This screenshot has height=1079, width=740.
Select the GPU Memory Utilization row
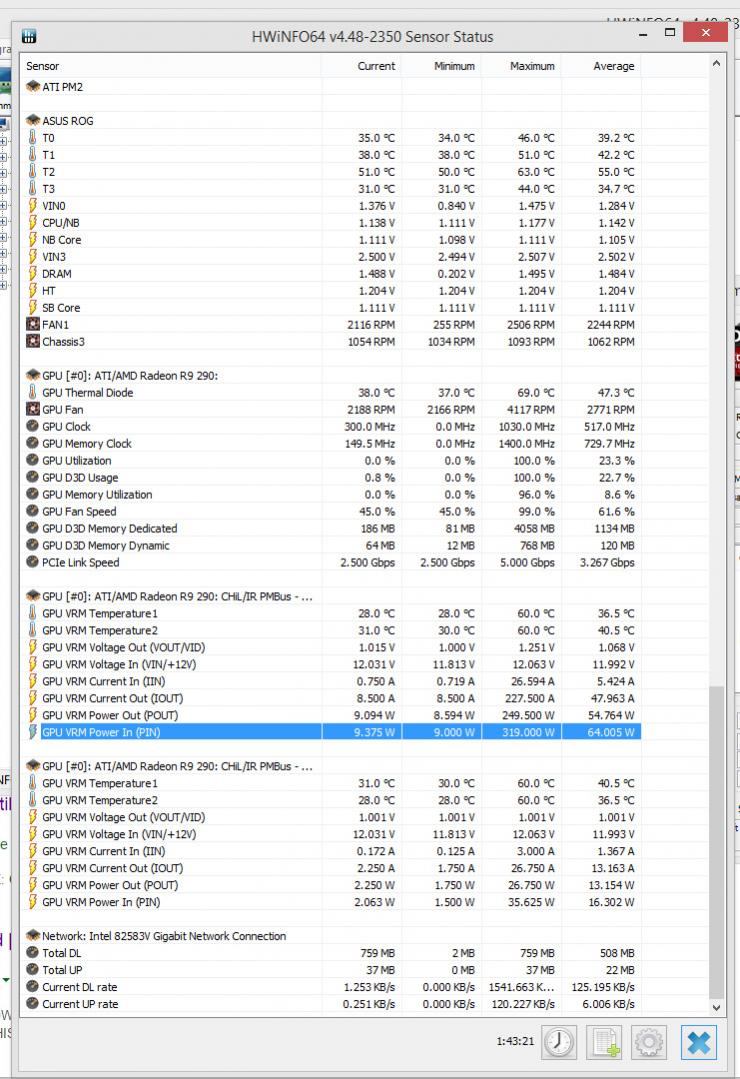click(x=331, y=494)
